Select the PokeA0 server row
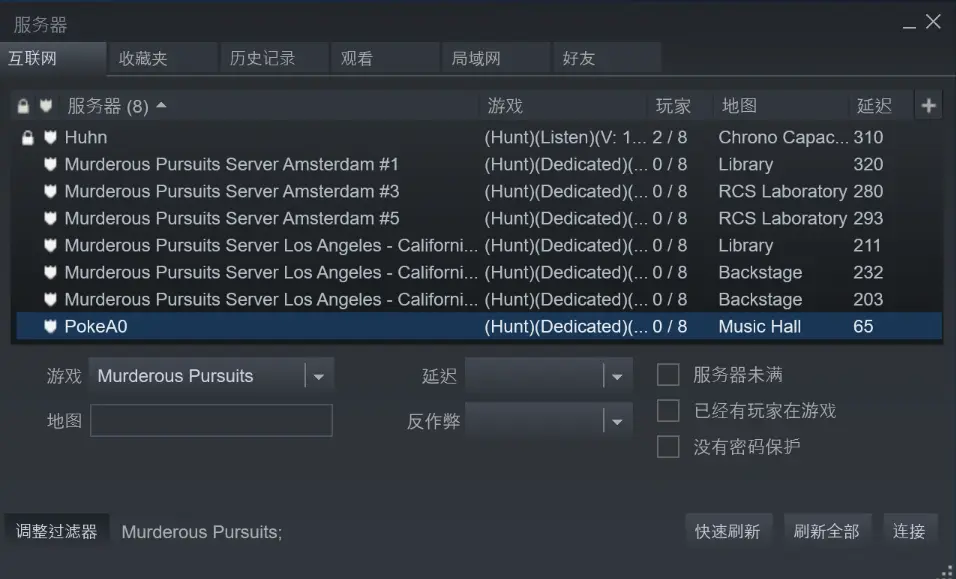Image resolution: width=956 pixels, height=579 pixels. 479,326
